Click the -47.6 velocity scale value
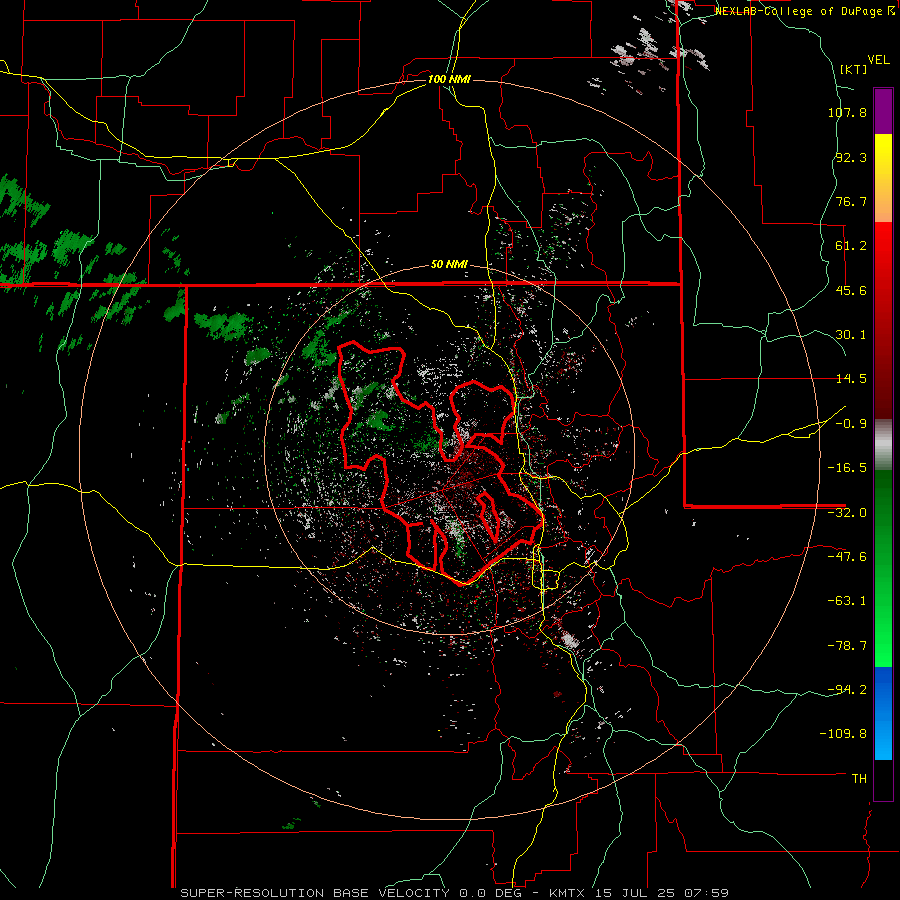Viewport: 900px width, 900px height. pyautogui.click(x=847, y=557)
